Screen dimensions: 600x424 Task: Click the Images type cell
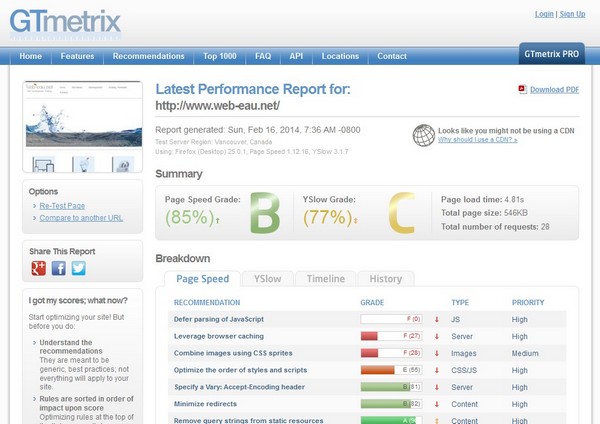click(464, 354)
